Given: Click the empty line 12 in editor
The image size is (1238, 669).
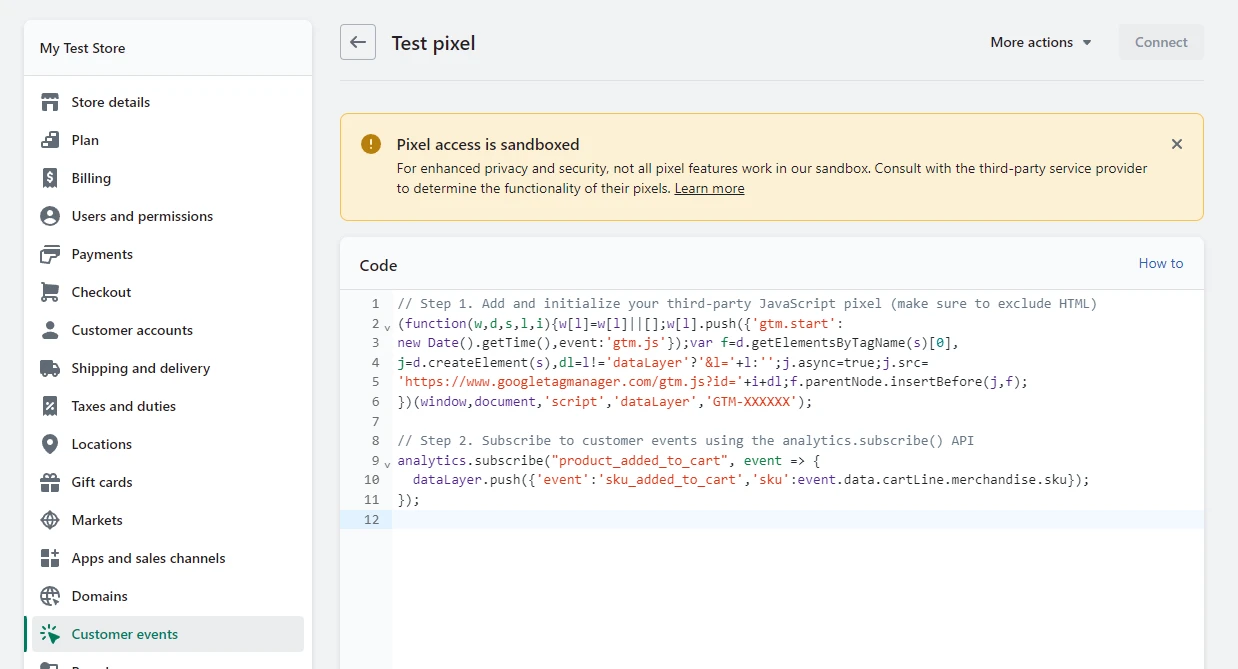Looking at the screenshot, I should (797, 519).
